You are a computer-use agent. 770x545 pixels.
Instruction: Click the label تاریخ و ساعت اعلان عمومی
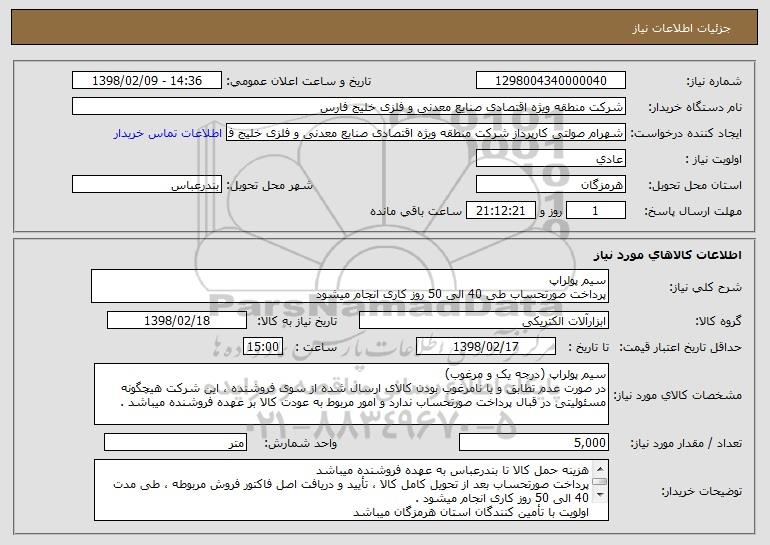coord(299,81)
